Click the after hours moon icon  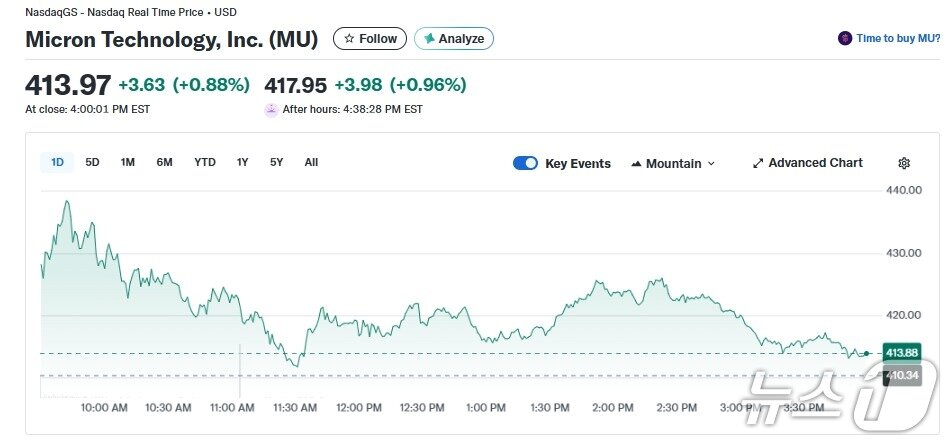coord(271,110)
